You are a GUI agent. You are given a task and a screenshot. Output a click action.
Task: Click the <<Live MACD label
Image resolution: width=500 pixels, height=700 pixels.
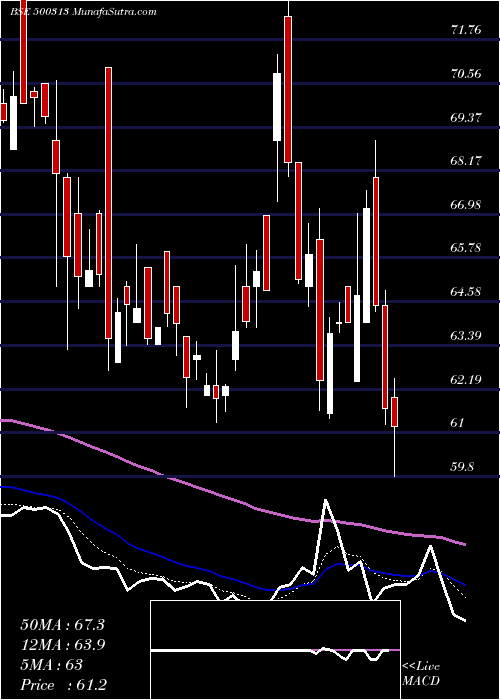(x=421, y=674)
